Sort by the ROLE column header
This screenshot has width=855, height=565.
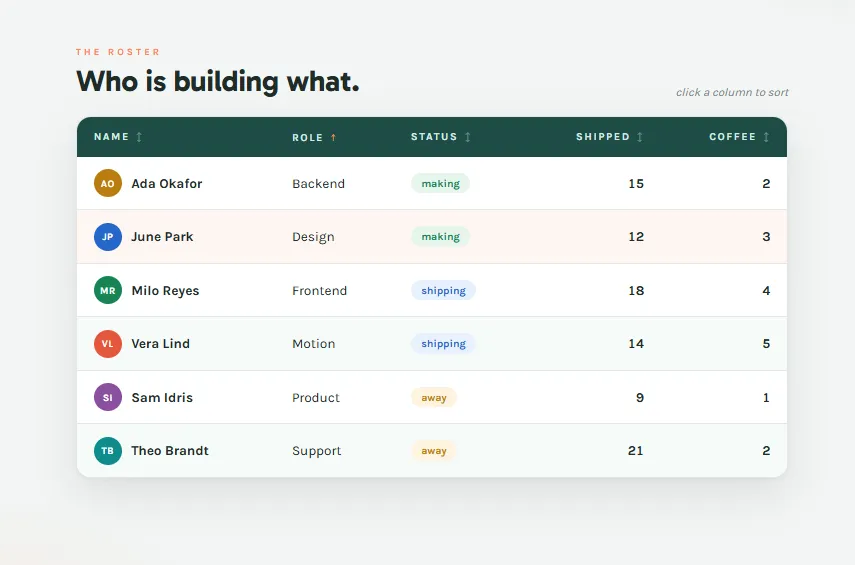(x=314, y=137)
